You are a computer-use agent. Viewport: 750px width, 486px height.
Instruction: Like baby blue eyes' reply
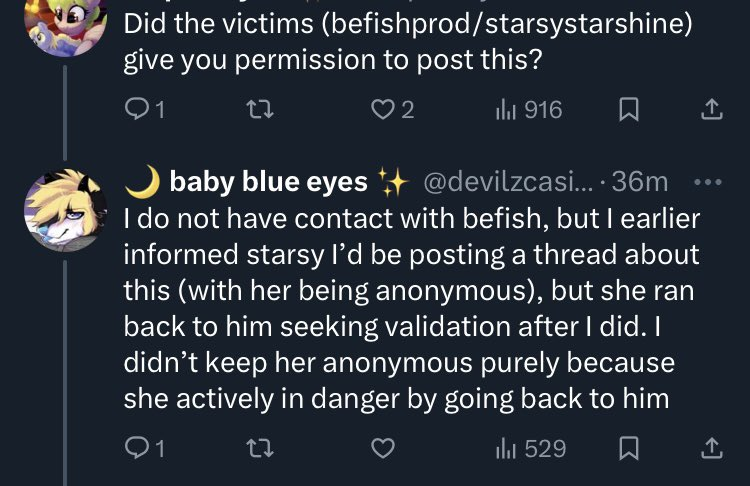pyautogui.click(x=382, y=448)
